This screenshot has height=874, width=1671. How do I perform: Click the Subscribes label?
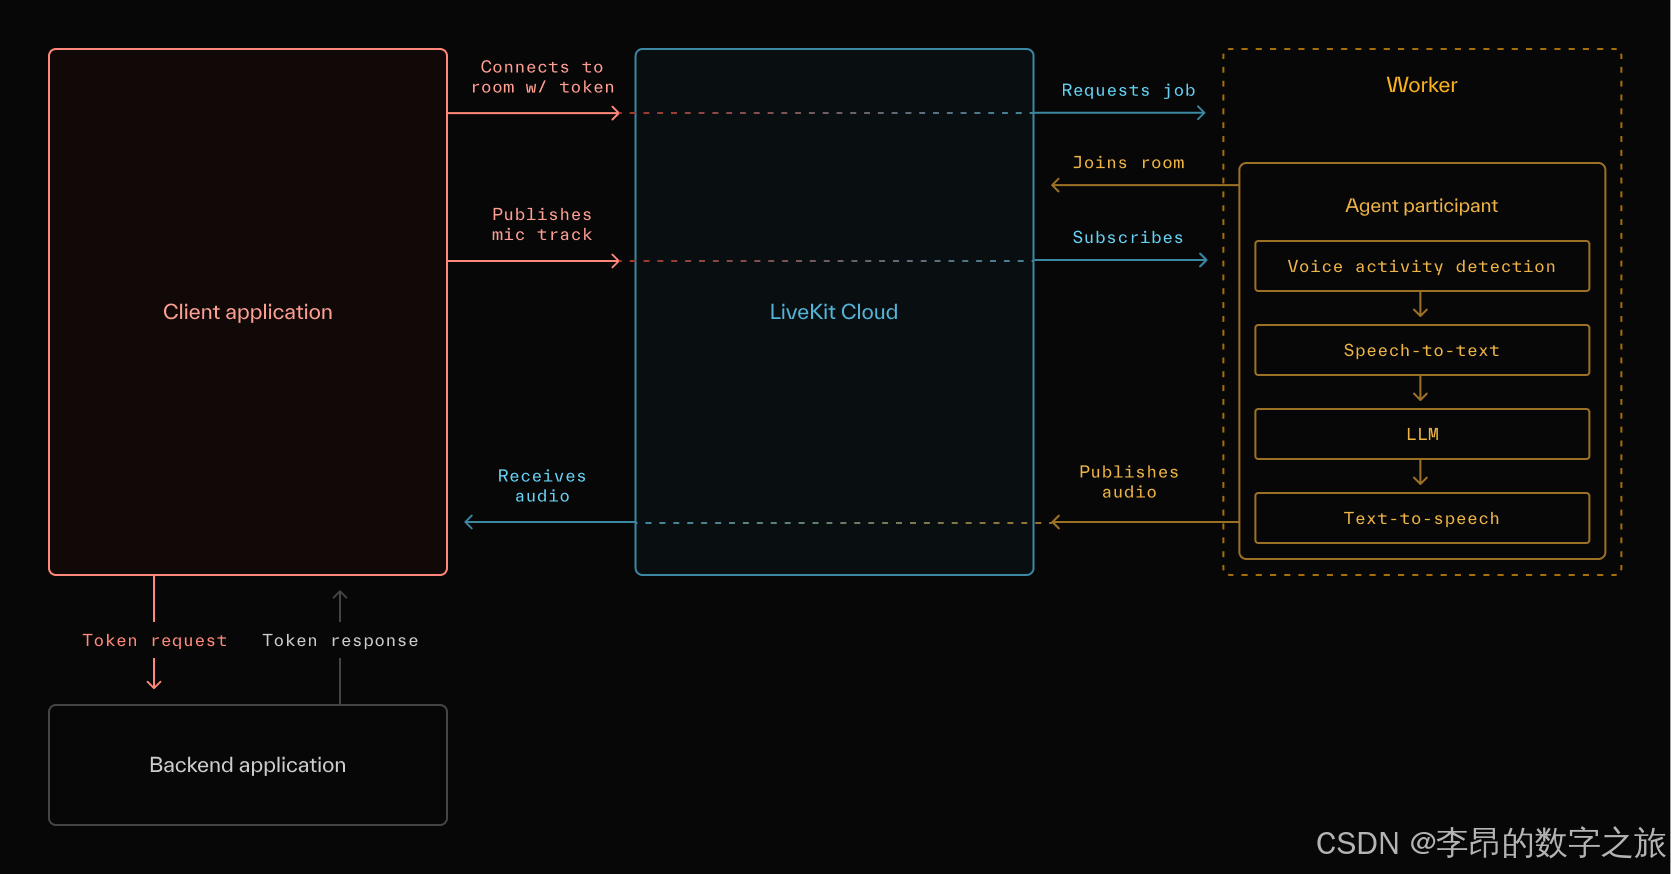click(x=1128, y=237)
